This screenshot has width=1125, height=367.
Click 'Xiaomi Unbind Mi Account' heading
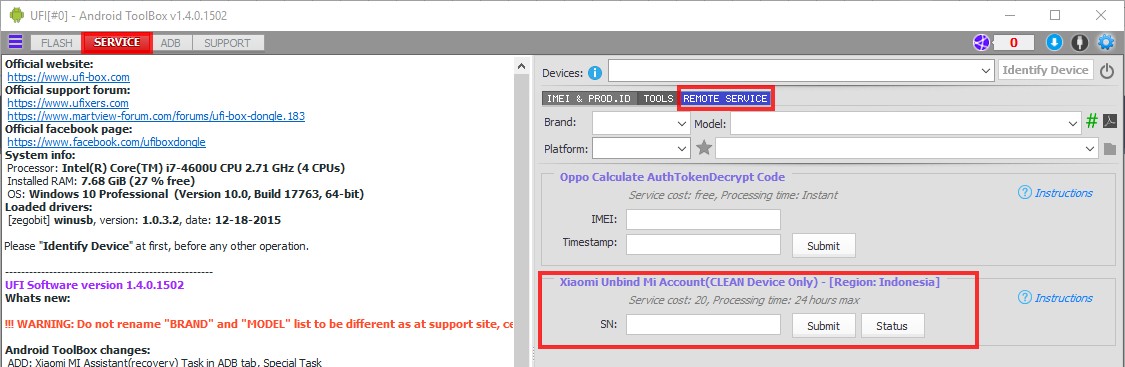click(750, 282)
